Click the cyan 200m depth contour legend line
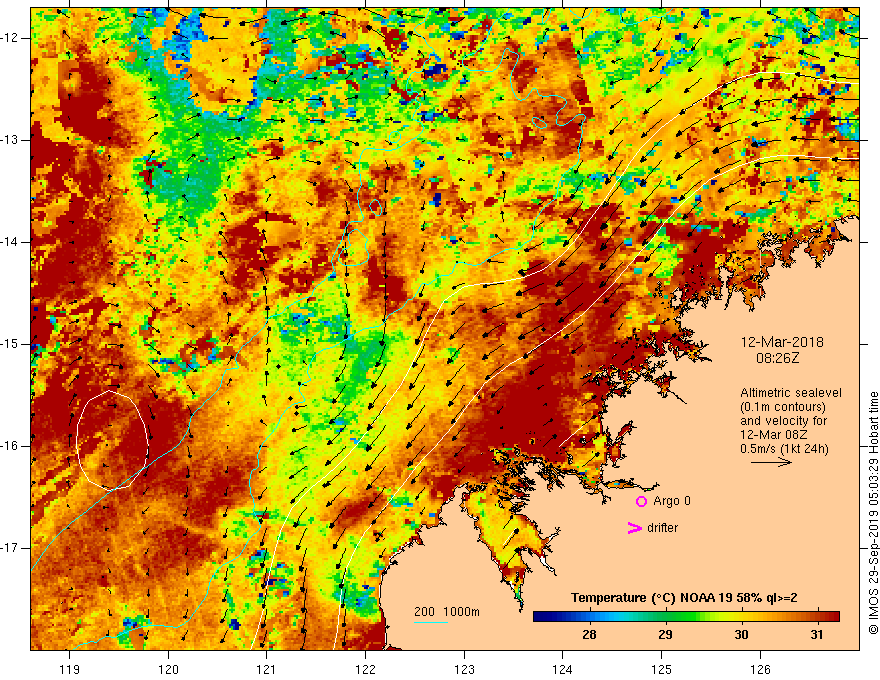Image resolution: width=880 pixels, height=680 pixels. (430, 622)
